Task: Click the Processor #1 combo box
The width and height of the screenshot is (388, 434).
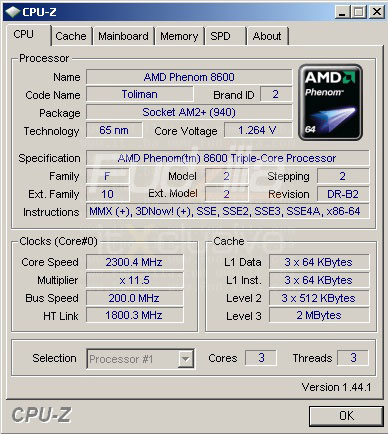Action: pyautogui.click(x=140, y=359)
